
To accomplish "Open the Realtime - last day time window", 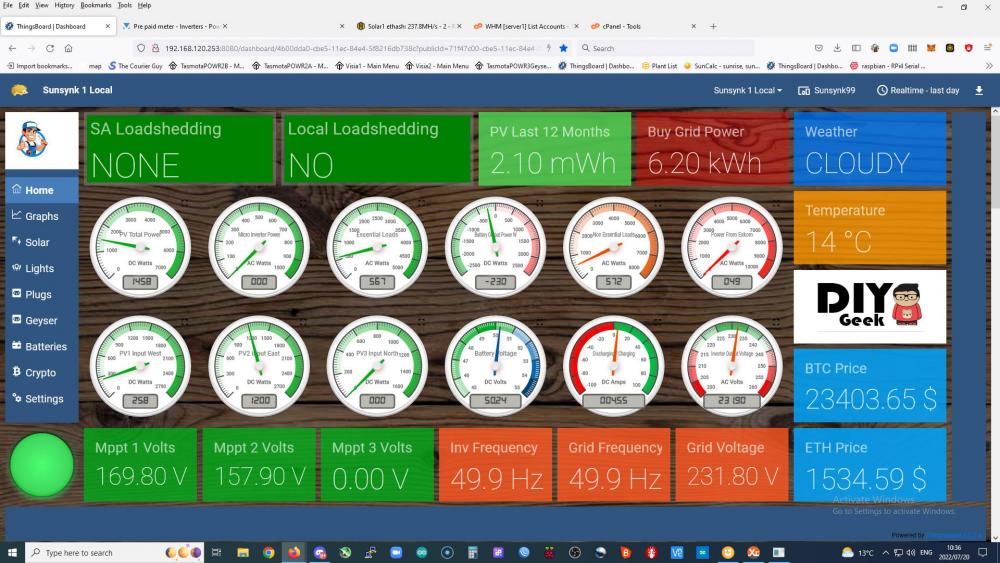I will click(x=918, y=91).
